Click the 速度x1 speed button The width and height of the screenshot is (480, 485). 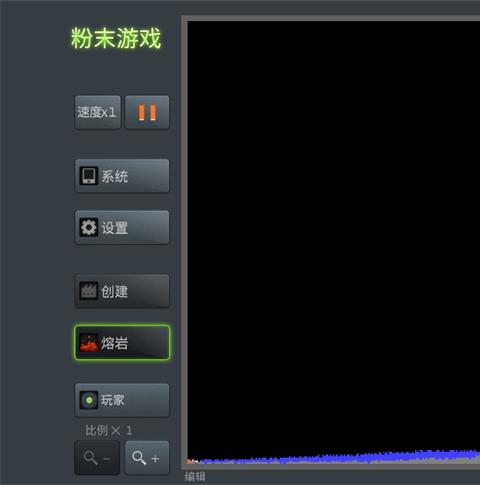pyautogui.click(x=98, y=112)
